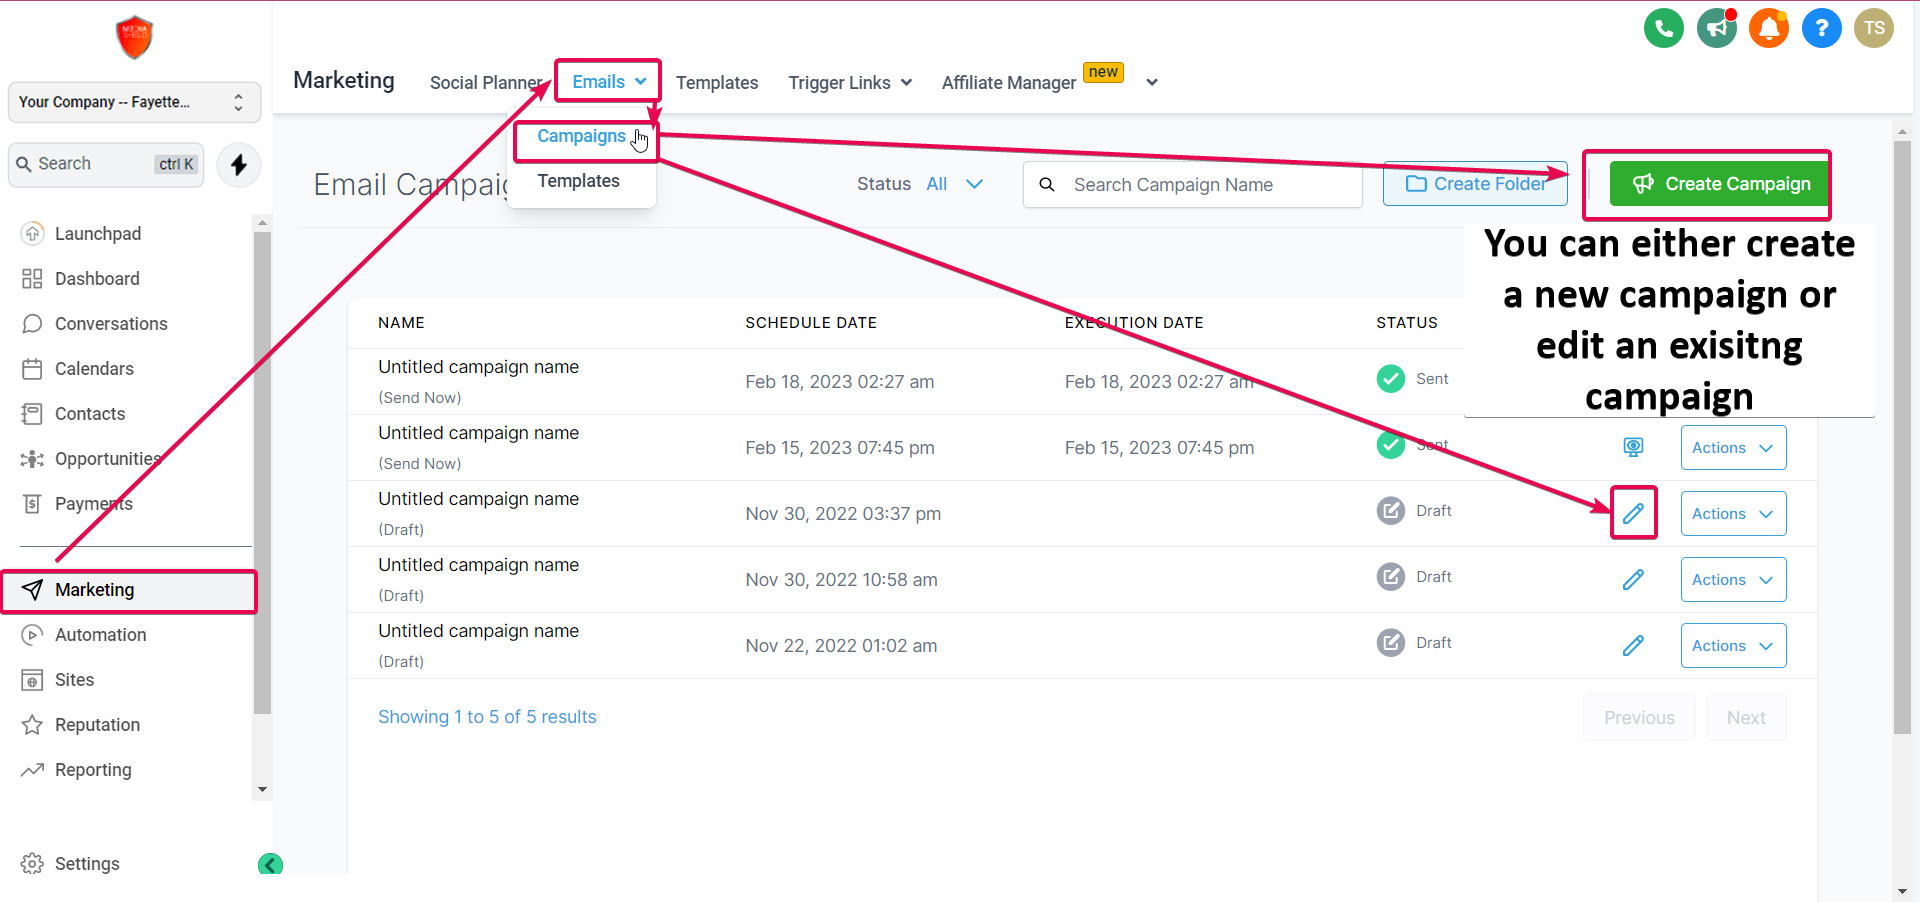Screen dimensions: 1920x902
Task: Click sidebar scroll down arrow
Action: click(x=262, y=789)
